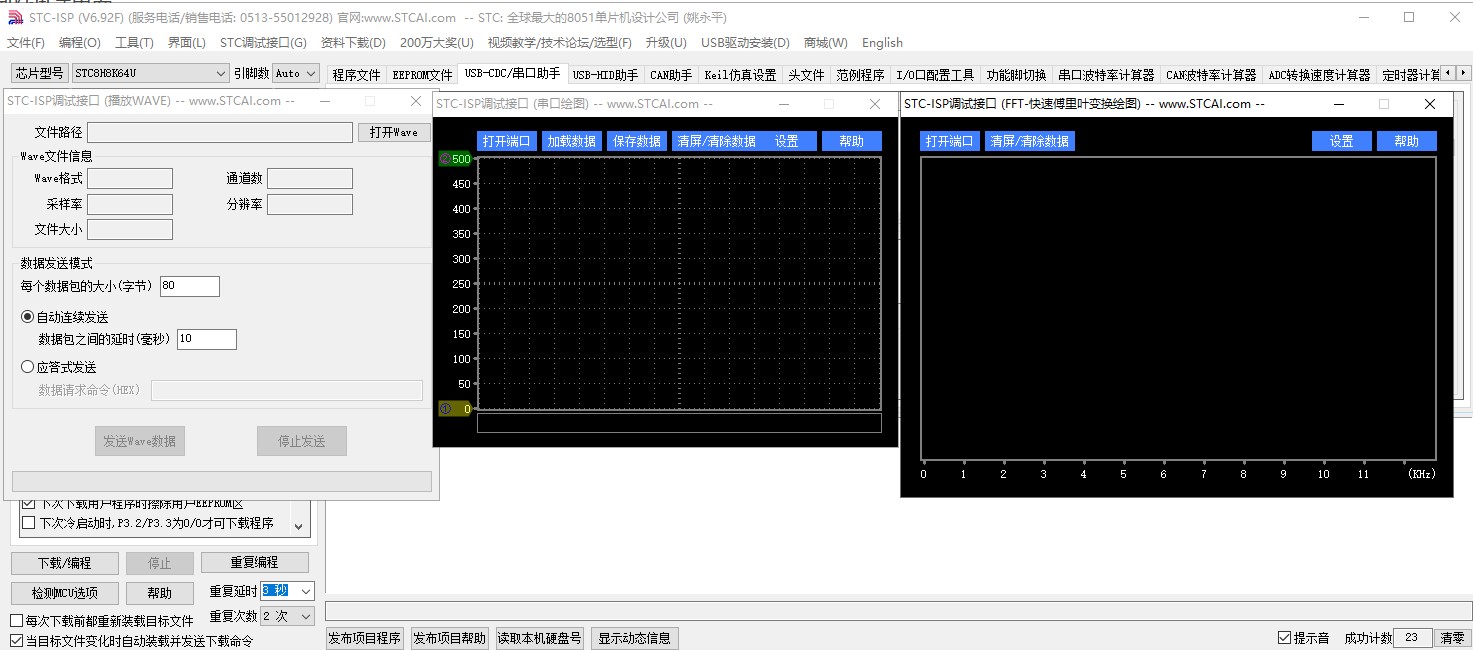Close the FFT plot debug window
Screen dimensions: 1473x650
pyautogui.click(x=1429, y=104)
